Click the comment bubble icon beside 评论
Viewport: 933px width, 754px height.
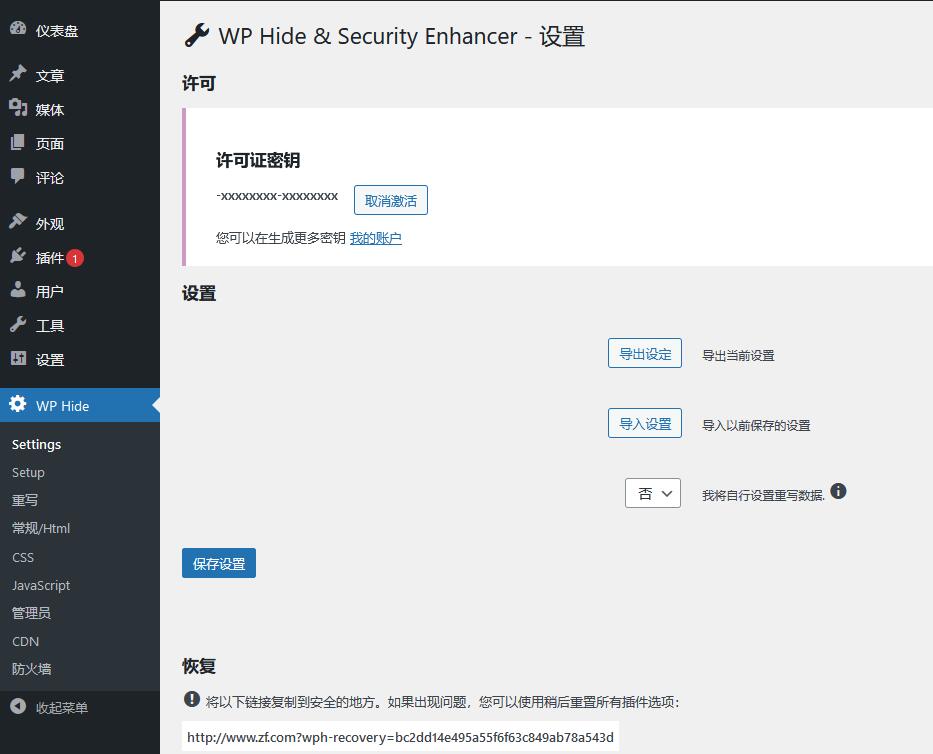point(18,176)
